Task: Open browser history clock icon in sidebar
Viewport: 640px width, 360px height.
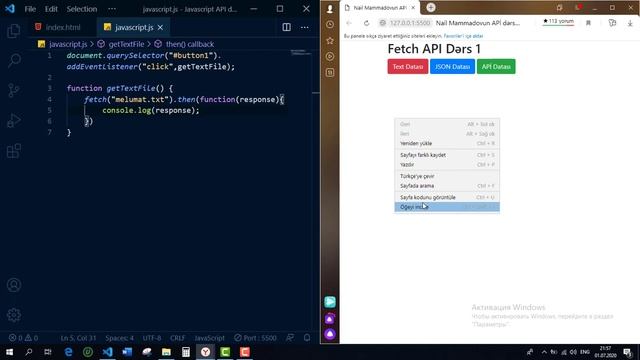Action: 330,24
